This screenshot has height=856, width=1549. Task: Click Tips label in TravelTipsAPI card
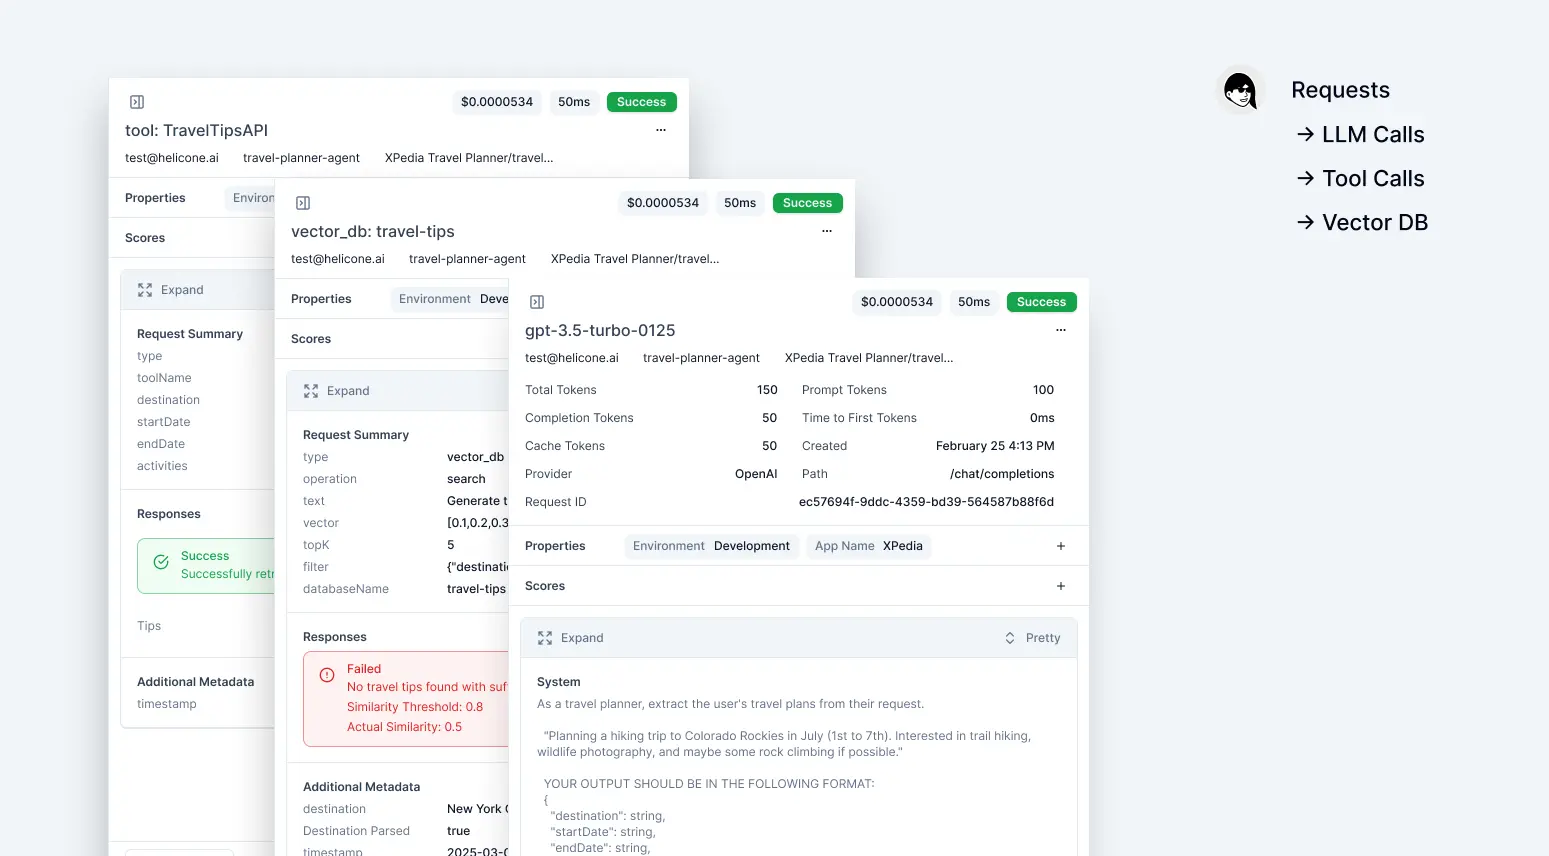(x=149, y=626)
